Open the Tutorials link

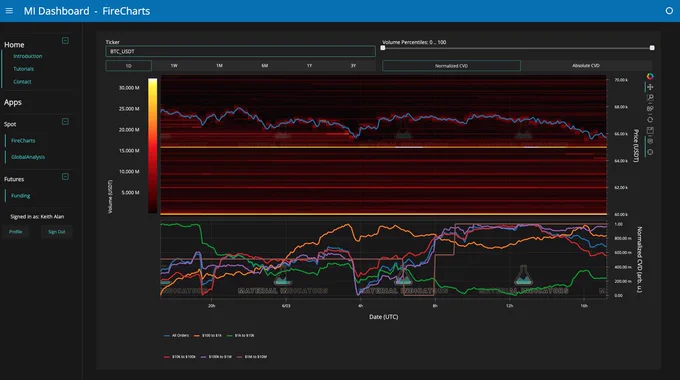tap(23, 69)
